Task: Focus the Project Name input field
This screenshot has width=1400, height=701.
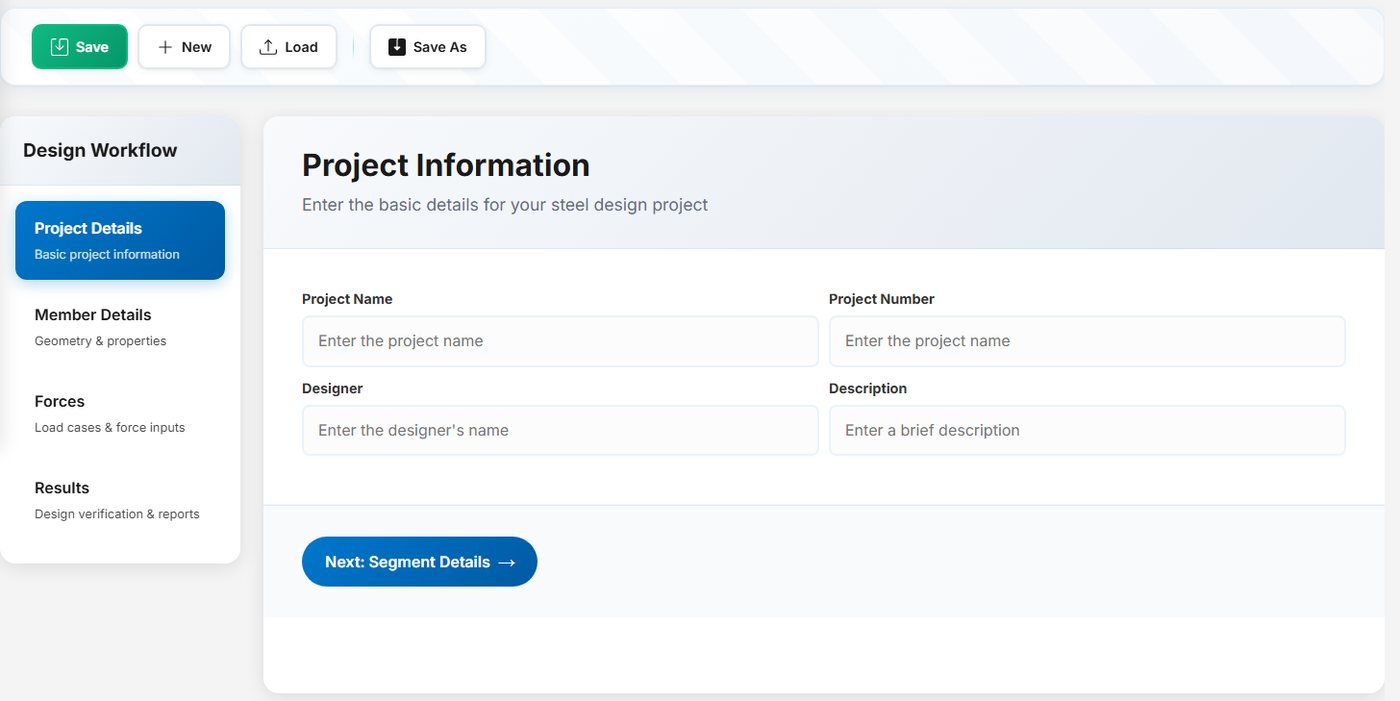Action: point(560,341)
